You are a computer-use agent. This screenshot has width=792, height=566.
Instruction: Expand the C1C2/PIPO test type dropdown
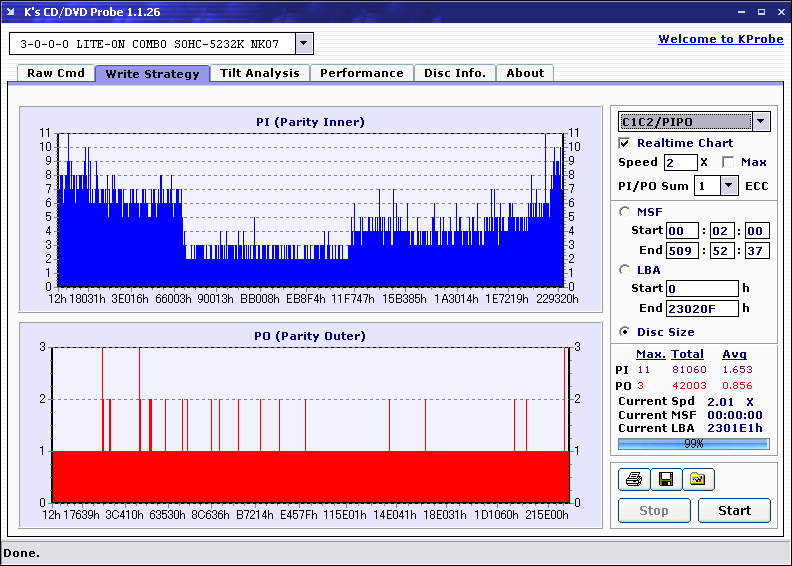tap(761, 122)
